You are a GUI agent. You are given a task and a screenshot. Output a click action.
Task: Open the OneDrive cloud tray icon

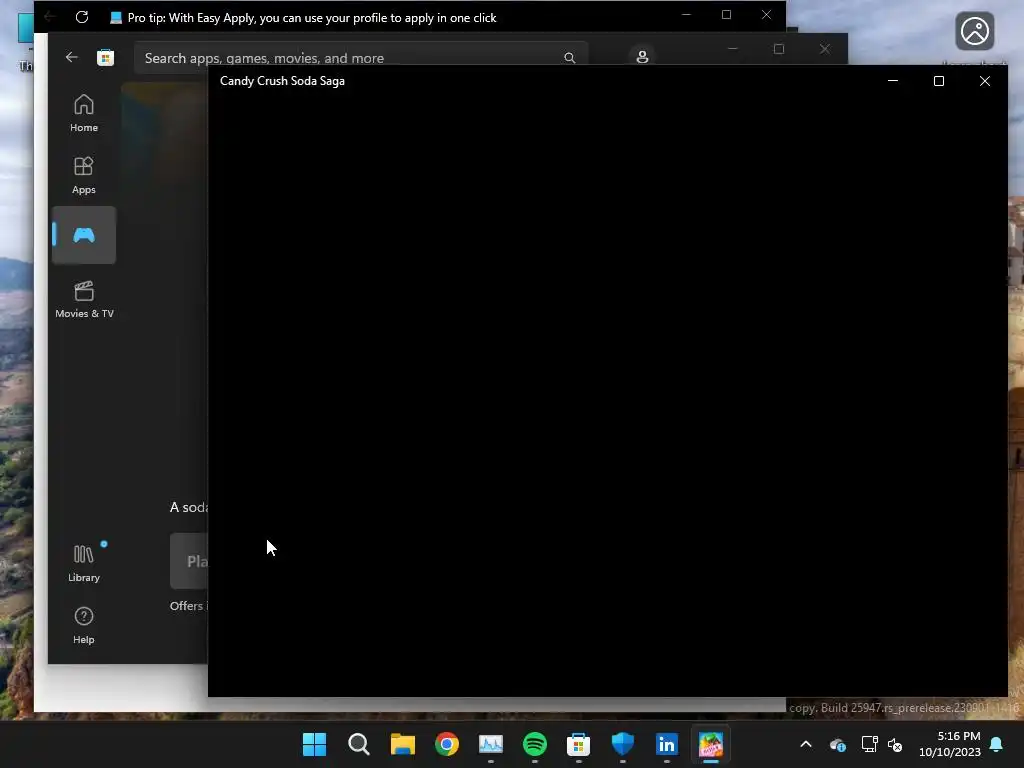pyautogui.click(x=838, y=744)
